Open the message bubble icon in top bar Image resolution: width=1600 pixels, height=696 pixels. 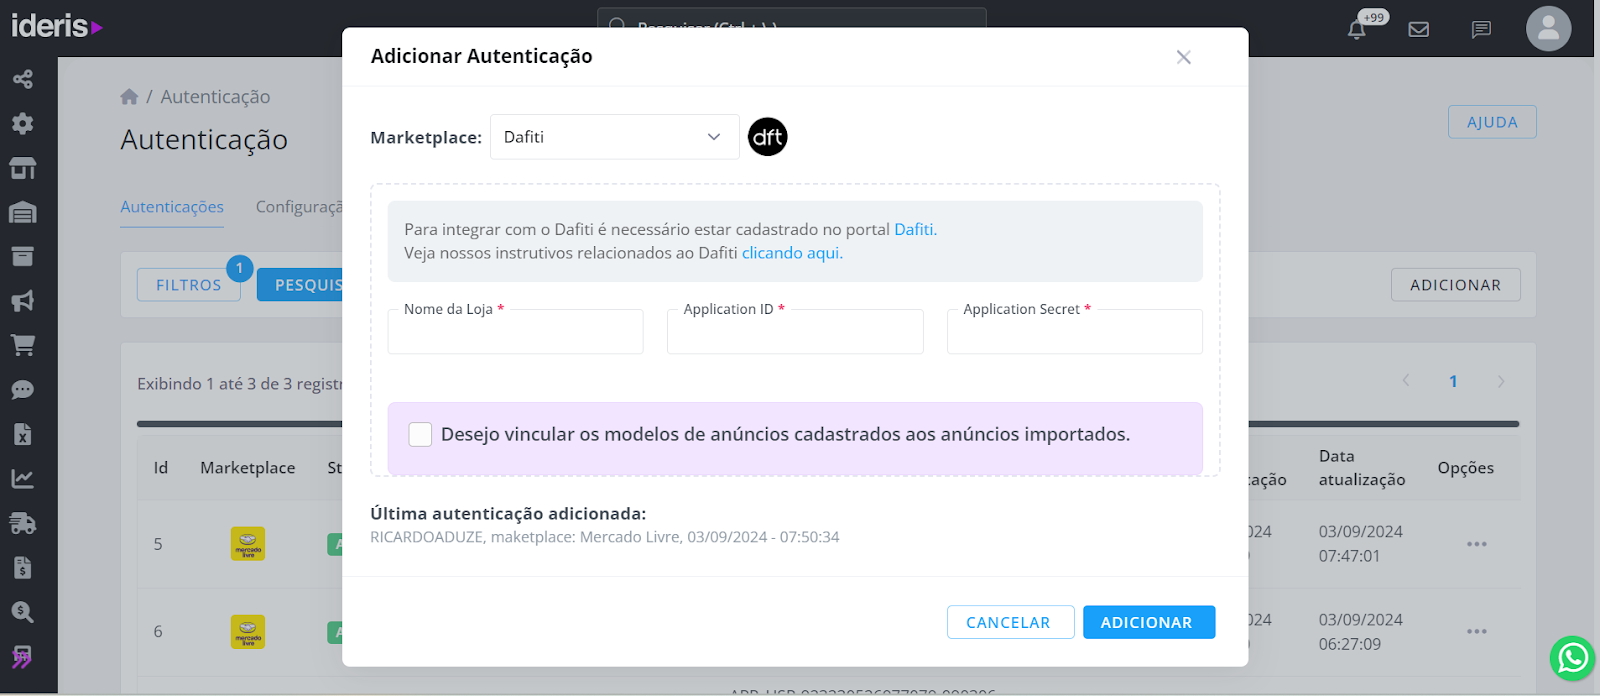(1481, 29)
